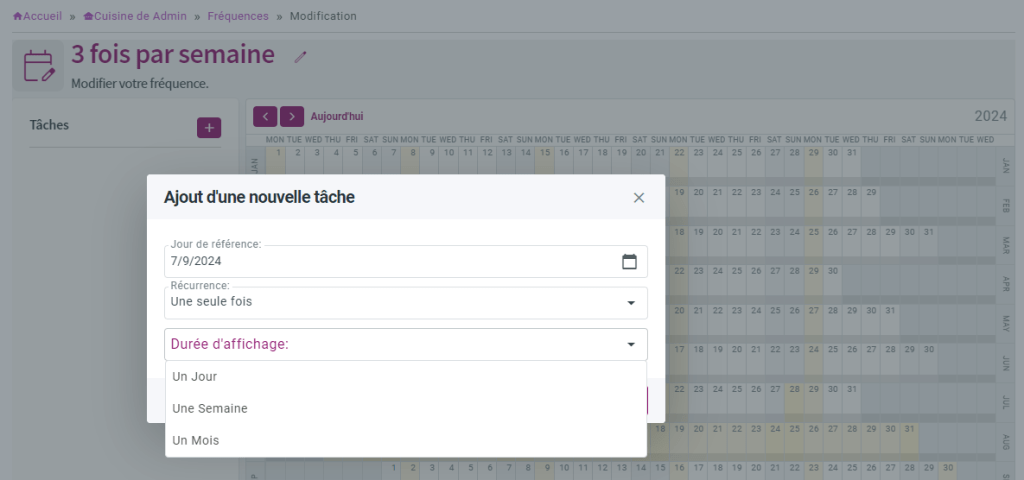Select February 29 calendar cell
The image size is (1024, 480).
[871, 193]
